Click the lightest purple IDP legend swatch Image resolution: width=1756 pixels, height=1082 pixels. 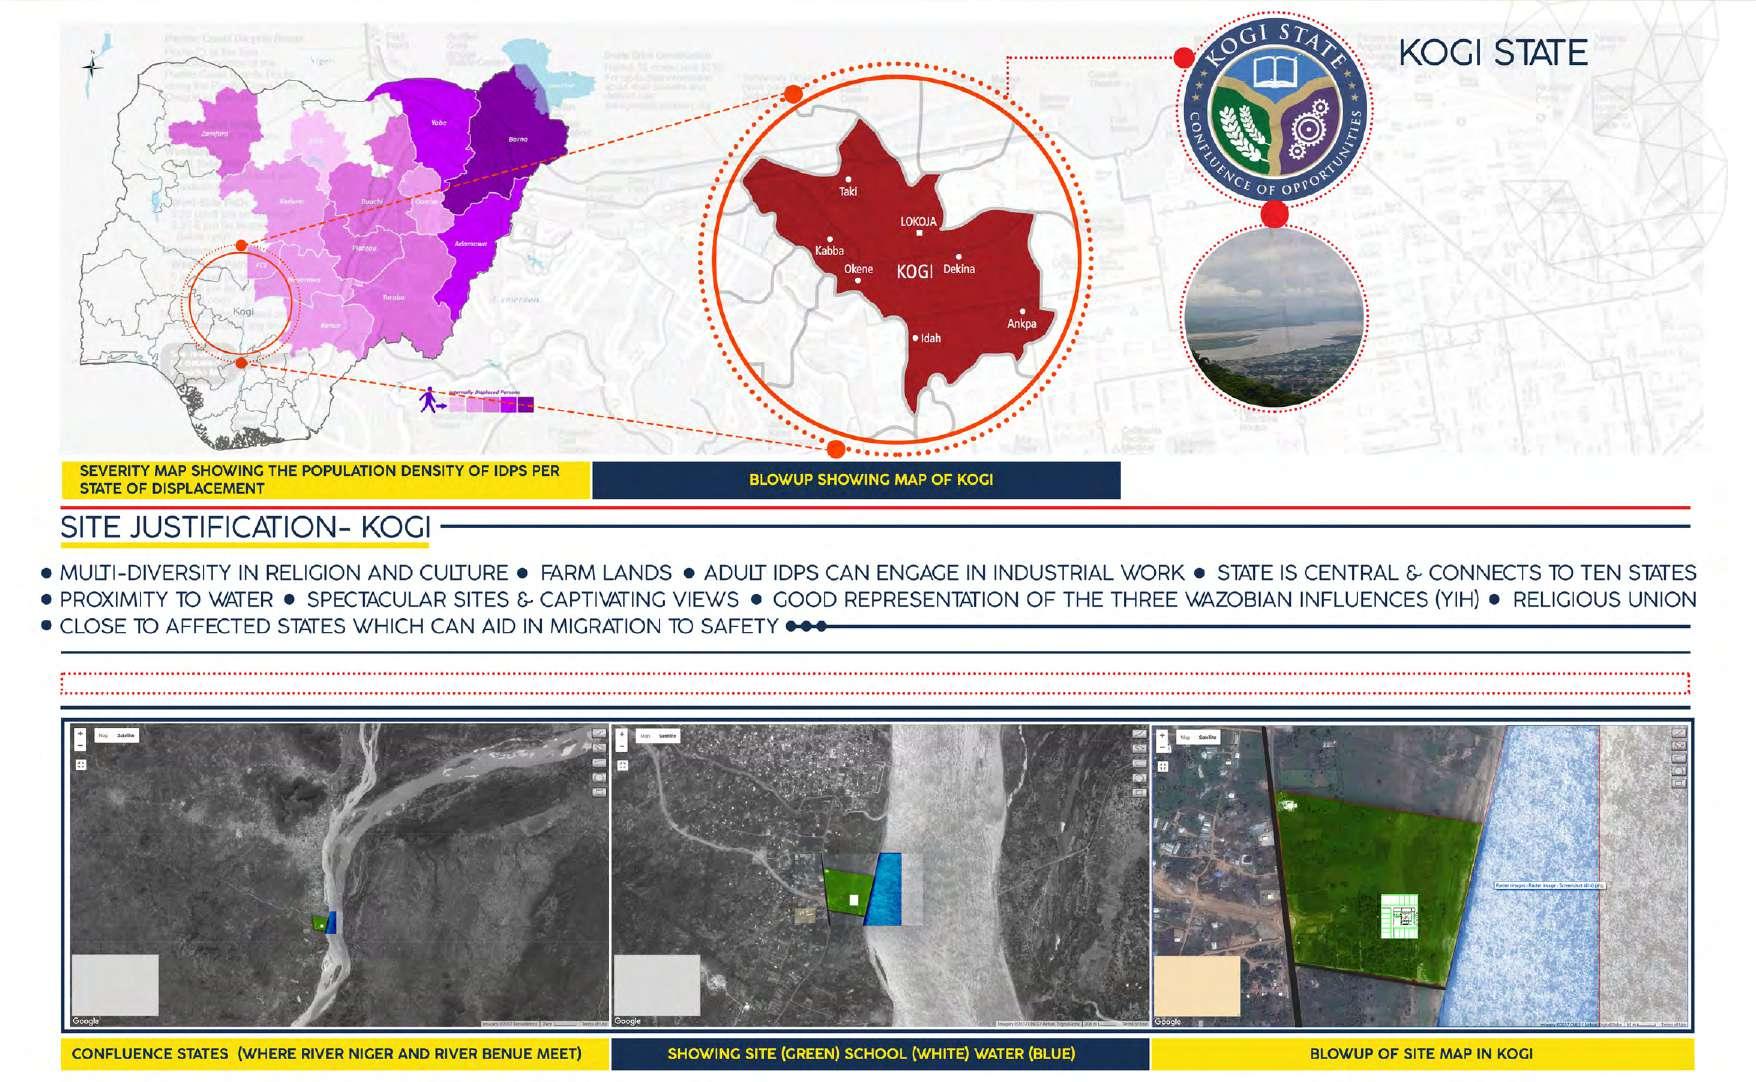click(x=457, y=404)
